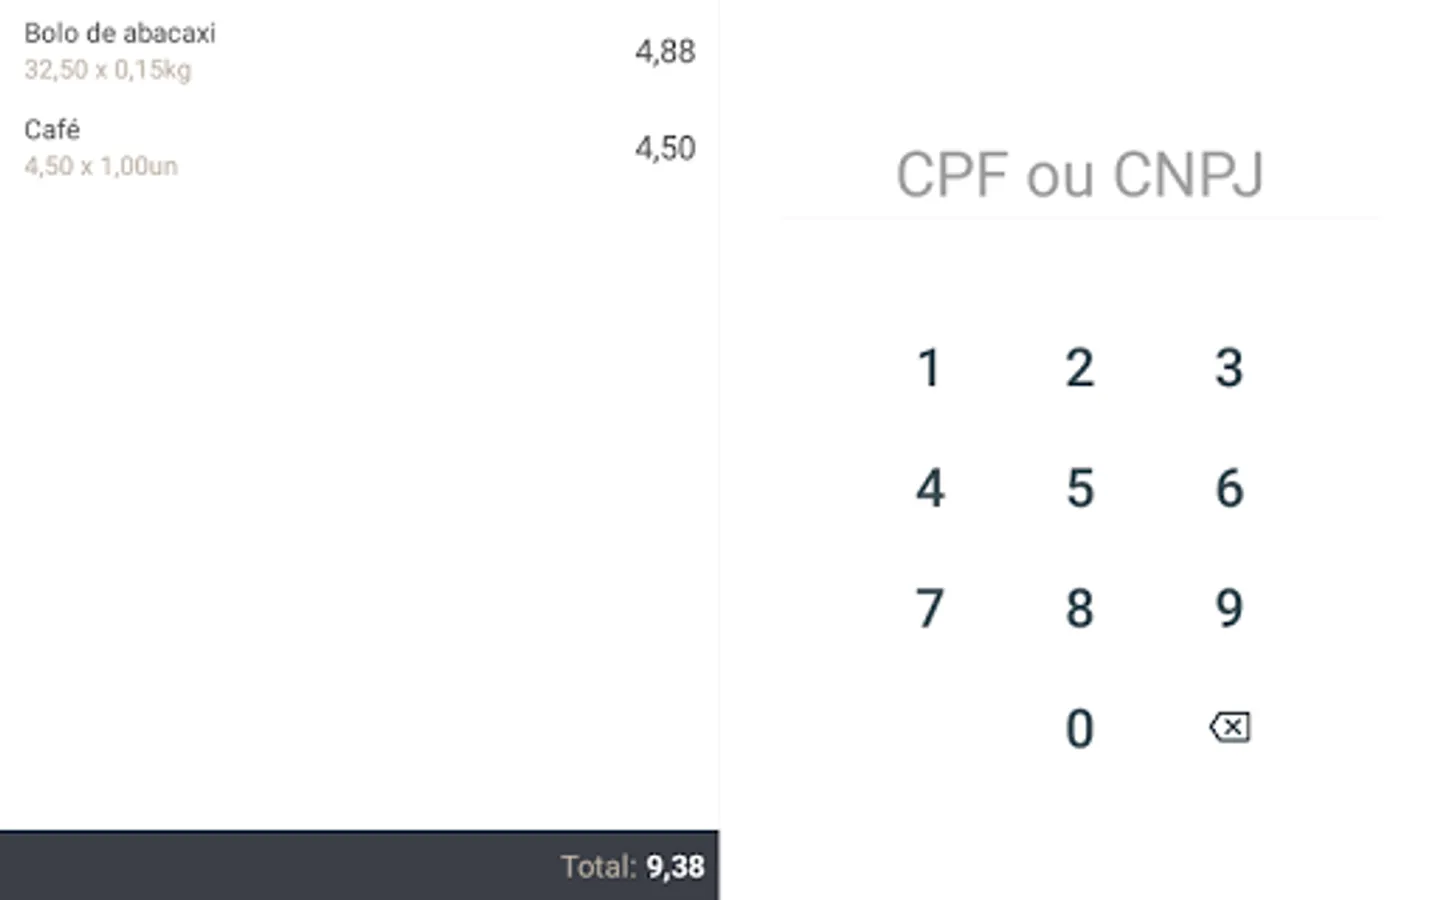Screen dimensions: 1440x900
Task: Select keypad number 5
Action: 1079,488
